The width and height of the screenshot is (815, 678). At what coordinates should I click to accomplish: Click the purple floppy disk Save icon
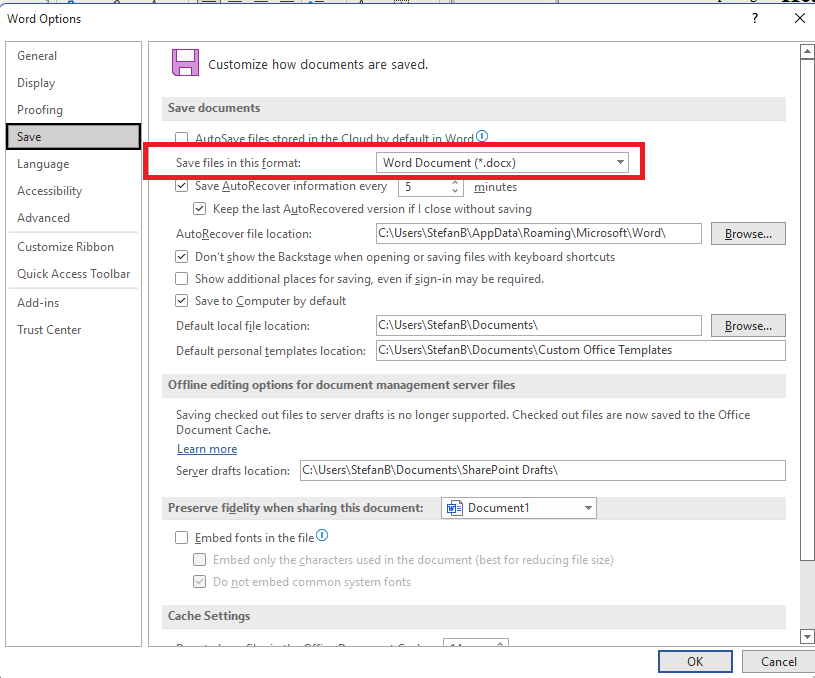[186, 62]
